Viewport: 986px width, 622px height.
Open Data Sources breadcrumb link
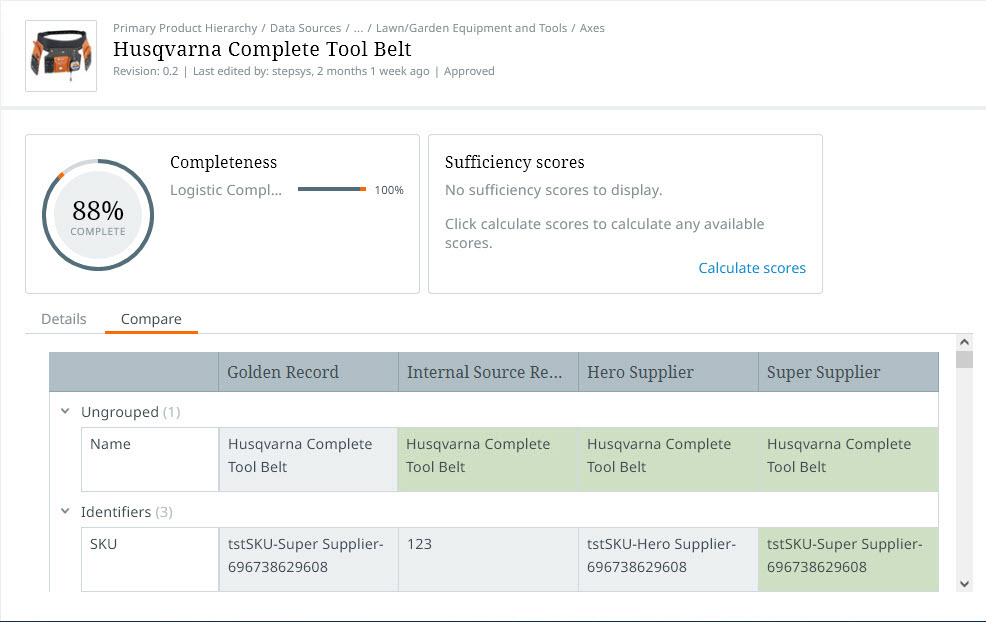coord(305,28)
